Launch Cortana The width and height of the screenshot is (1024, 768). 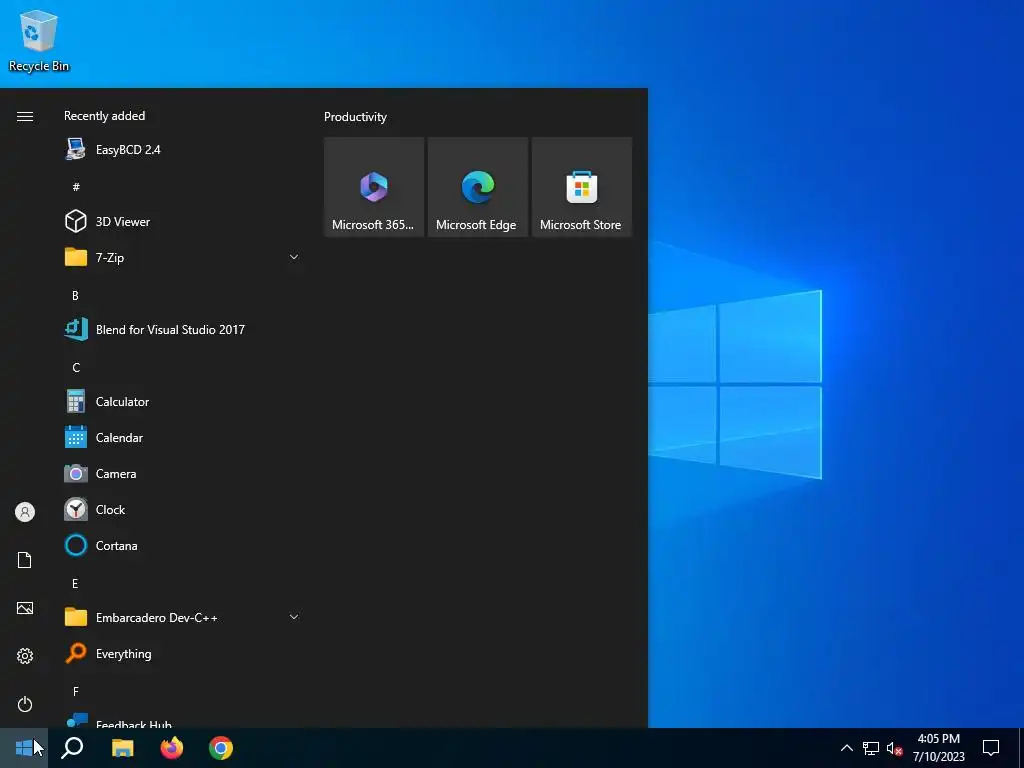coord(183,545)
